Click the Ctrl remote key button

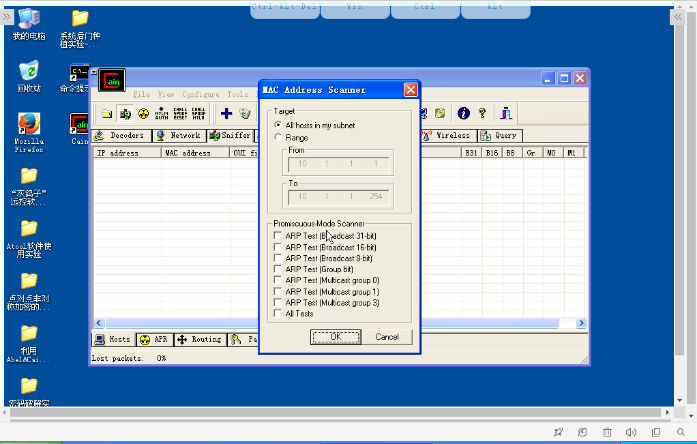[x=425, y=9]
